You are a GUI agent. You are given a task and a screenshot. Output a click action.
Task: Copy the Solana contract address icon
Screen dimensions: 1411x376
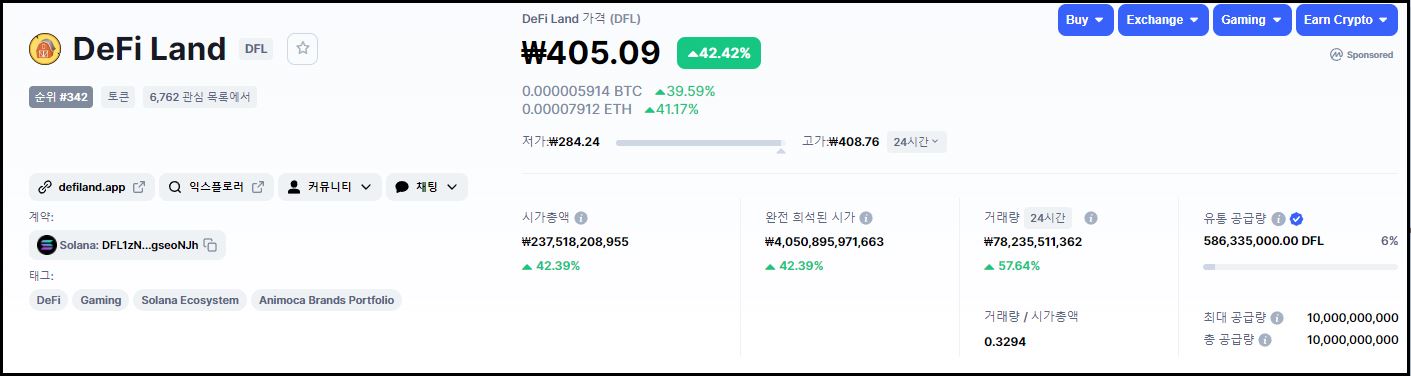211,245
